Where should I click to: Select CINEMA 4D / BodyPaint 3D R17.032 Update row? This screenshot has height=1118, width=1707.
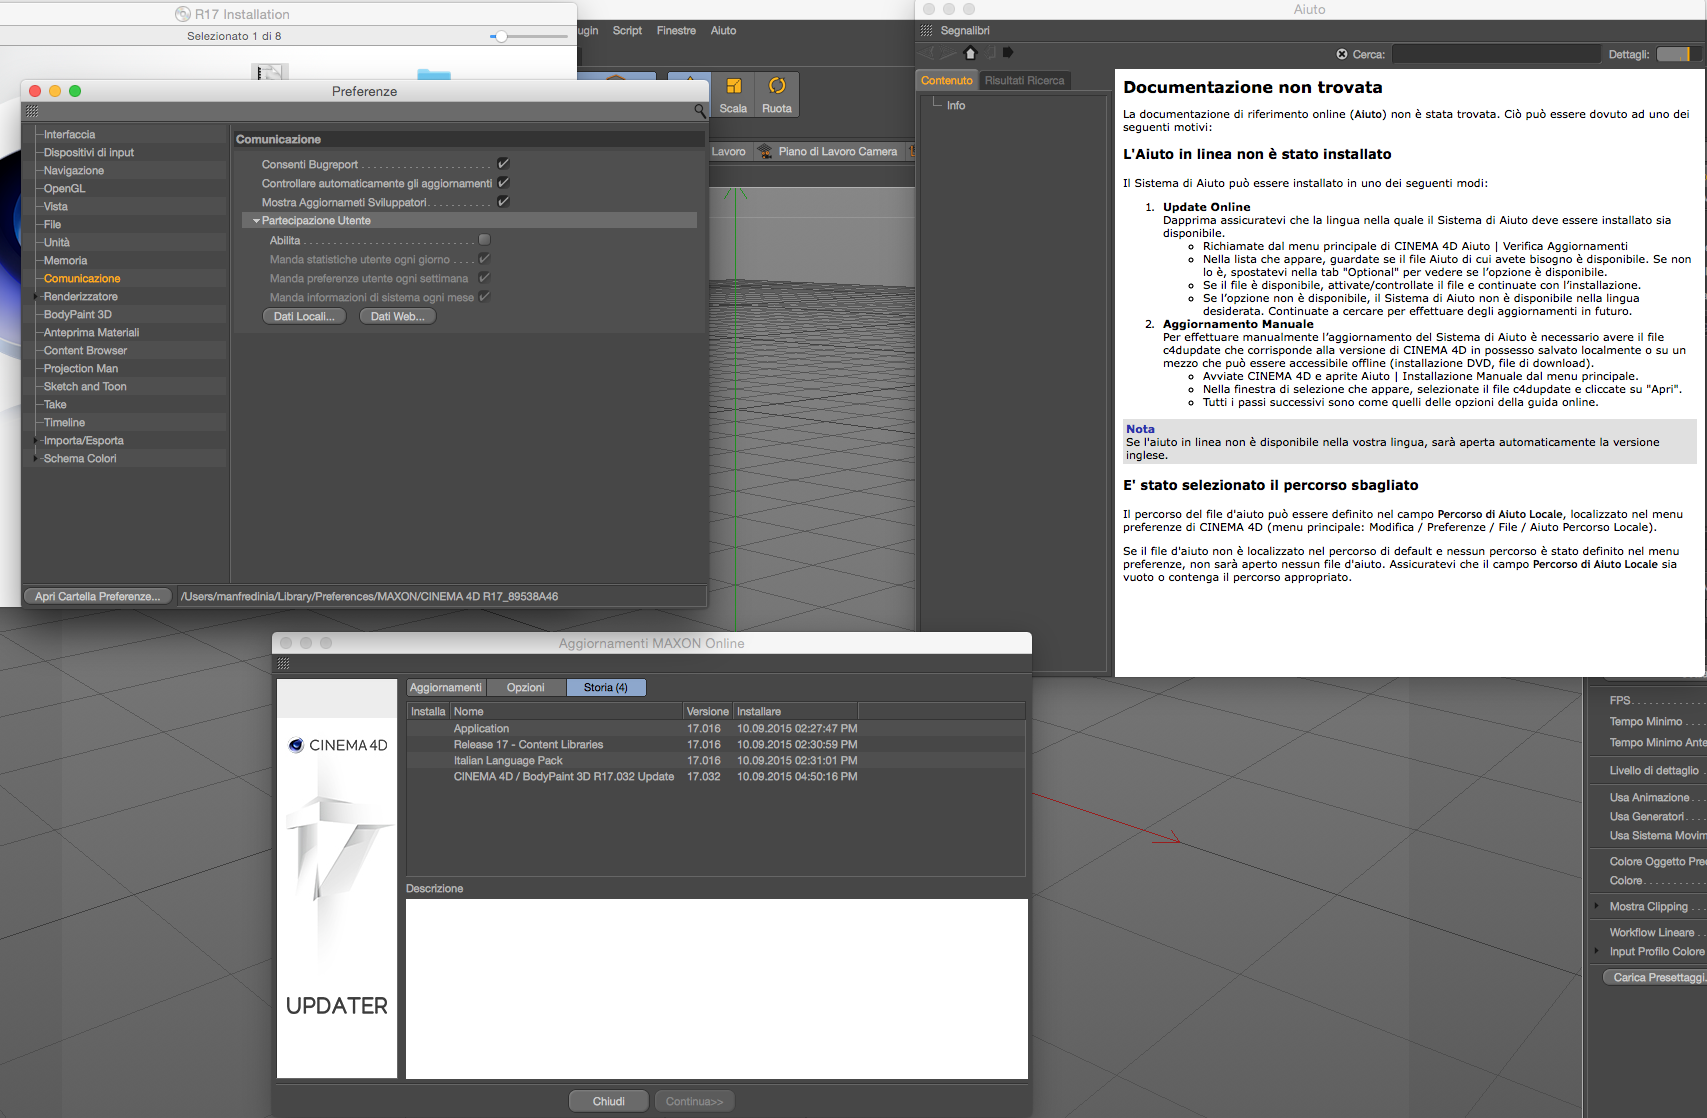(716, 776)
